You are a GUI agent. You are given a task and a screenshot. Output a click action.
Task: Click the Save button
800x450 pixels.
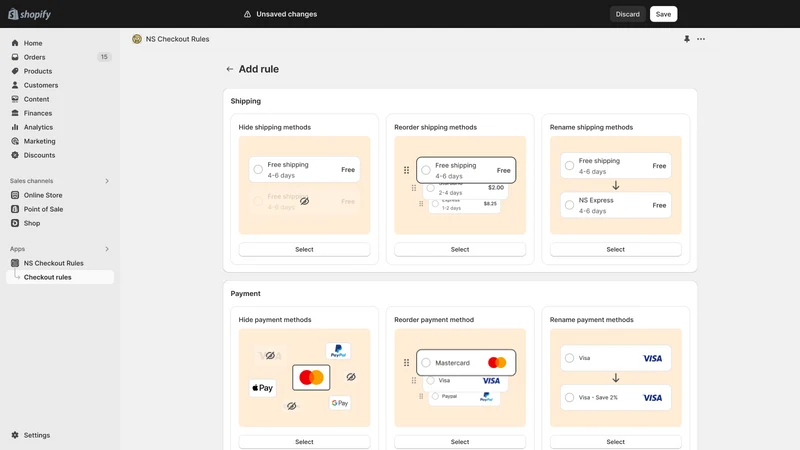click(663, 14)
